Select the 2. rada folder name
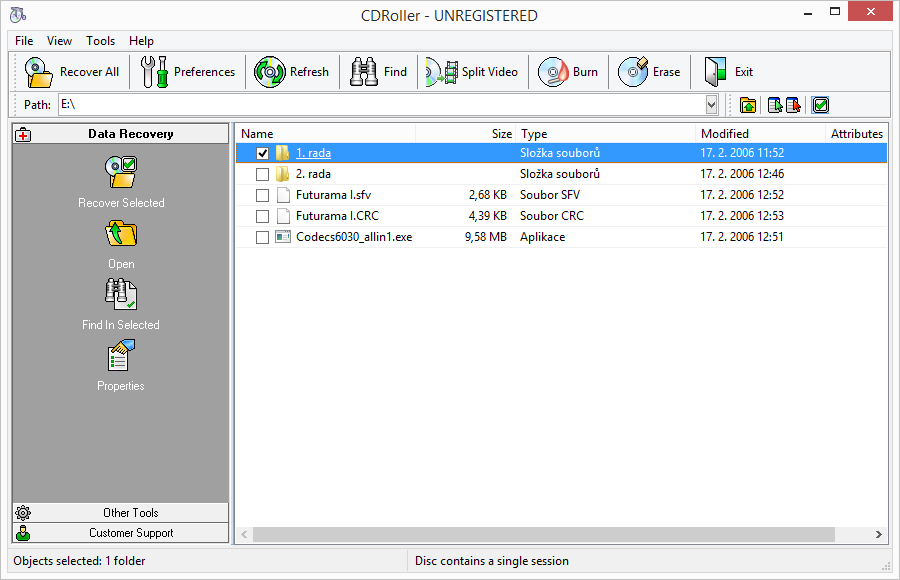 [x=313, y=174]
